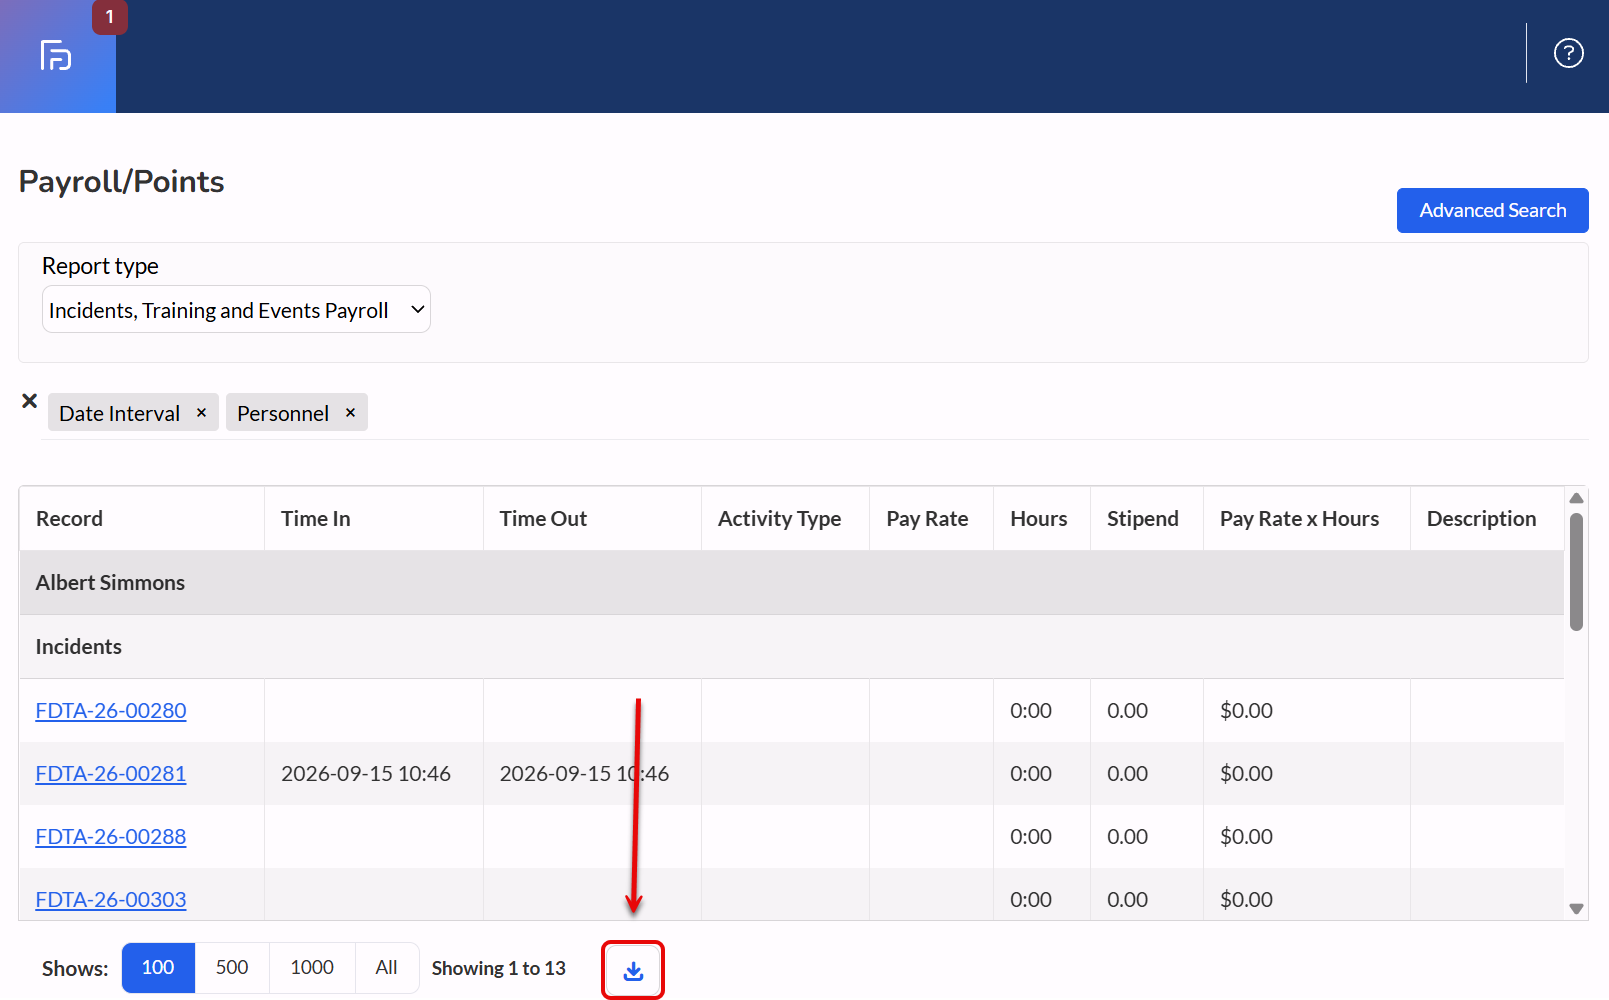The width and height of the screenshot is (1609, 1000).
Task: Click the Time In column header
Action: (x=374, y=518)
